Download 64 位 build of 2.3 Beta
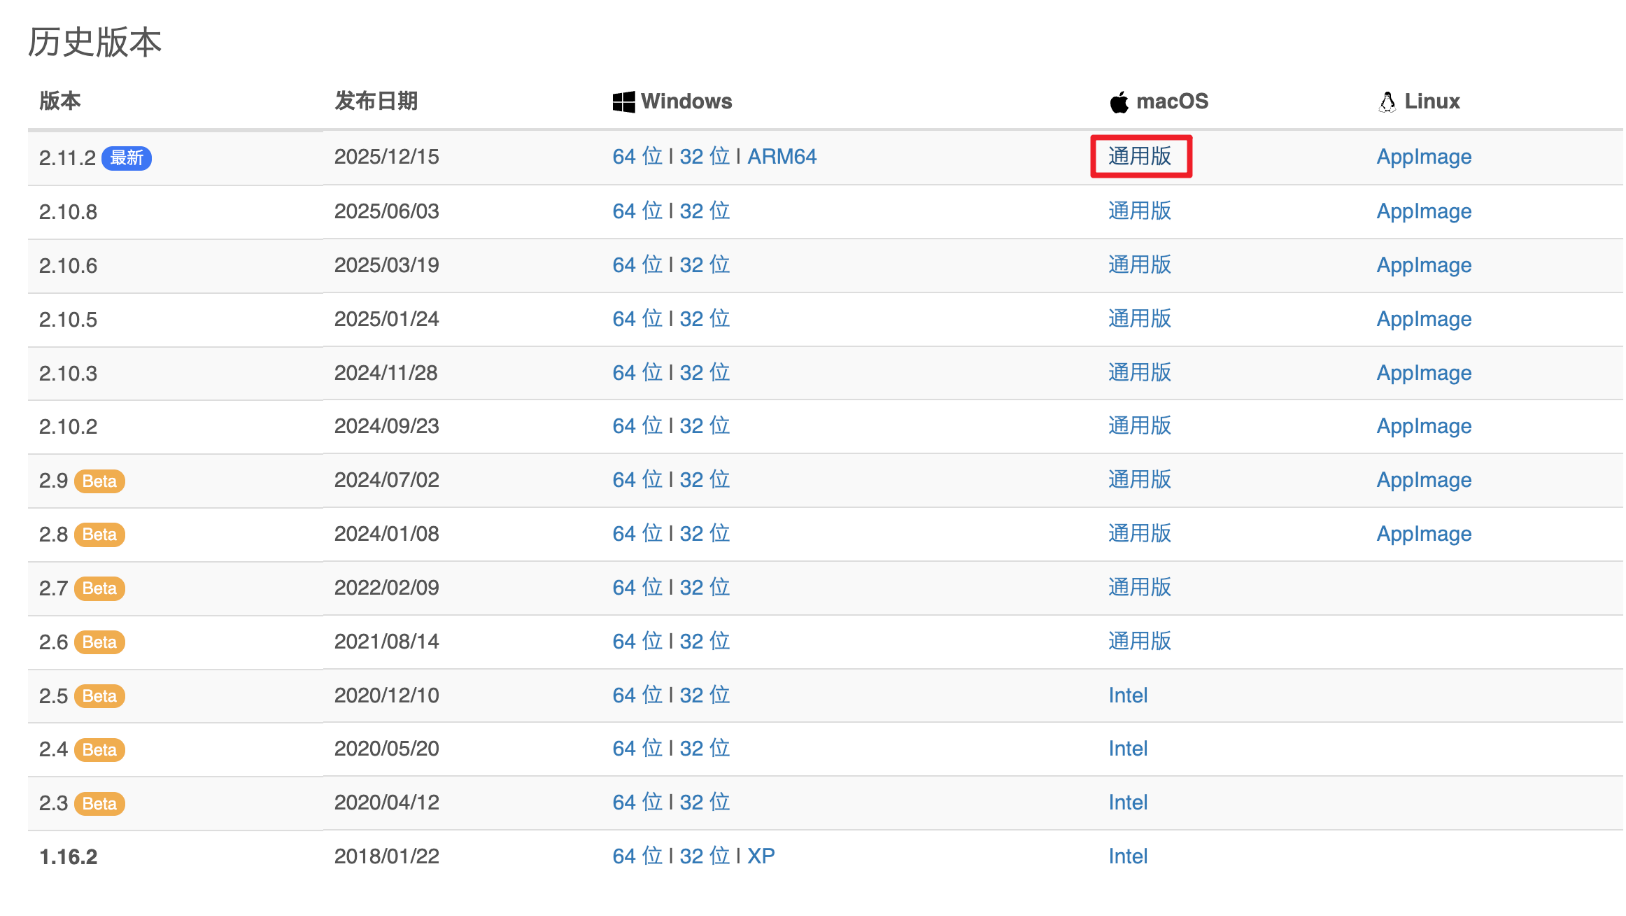The width and height of the screenshot is (1626, 916). (638, 803)
